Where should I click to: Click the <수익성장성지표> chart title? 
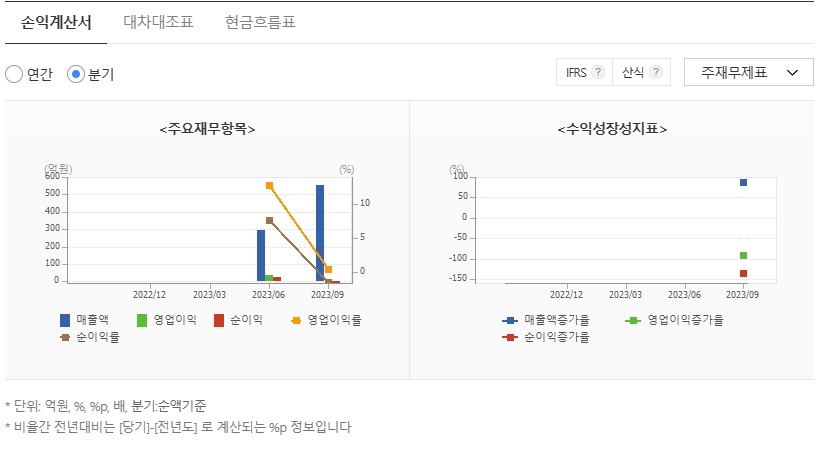coord(612,129)
